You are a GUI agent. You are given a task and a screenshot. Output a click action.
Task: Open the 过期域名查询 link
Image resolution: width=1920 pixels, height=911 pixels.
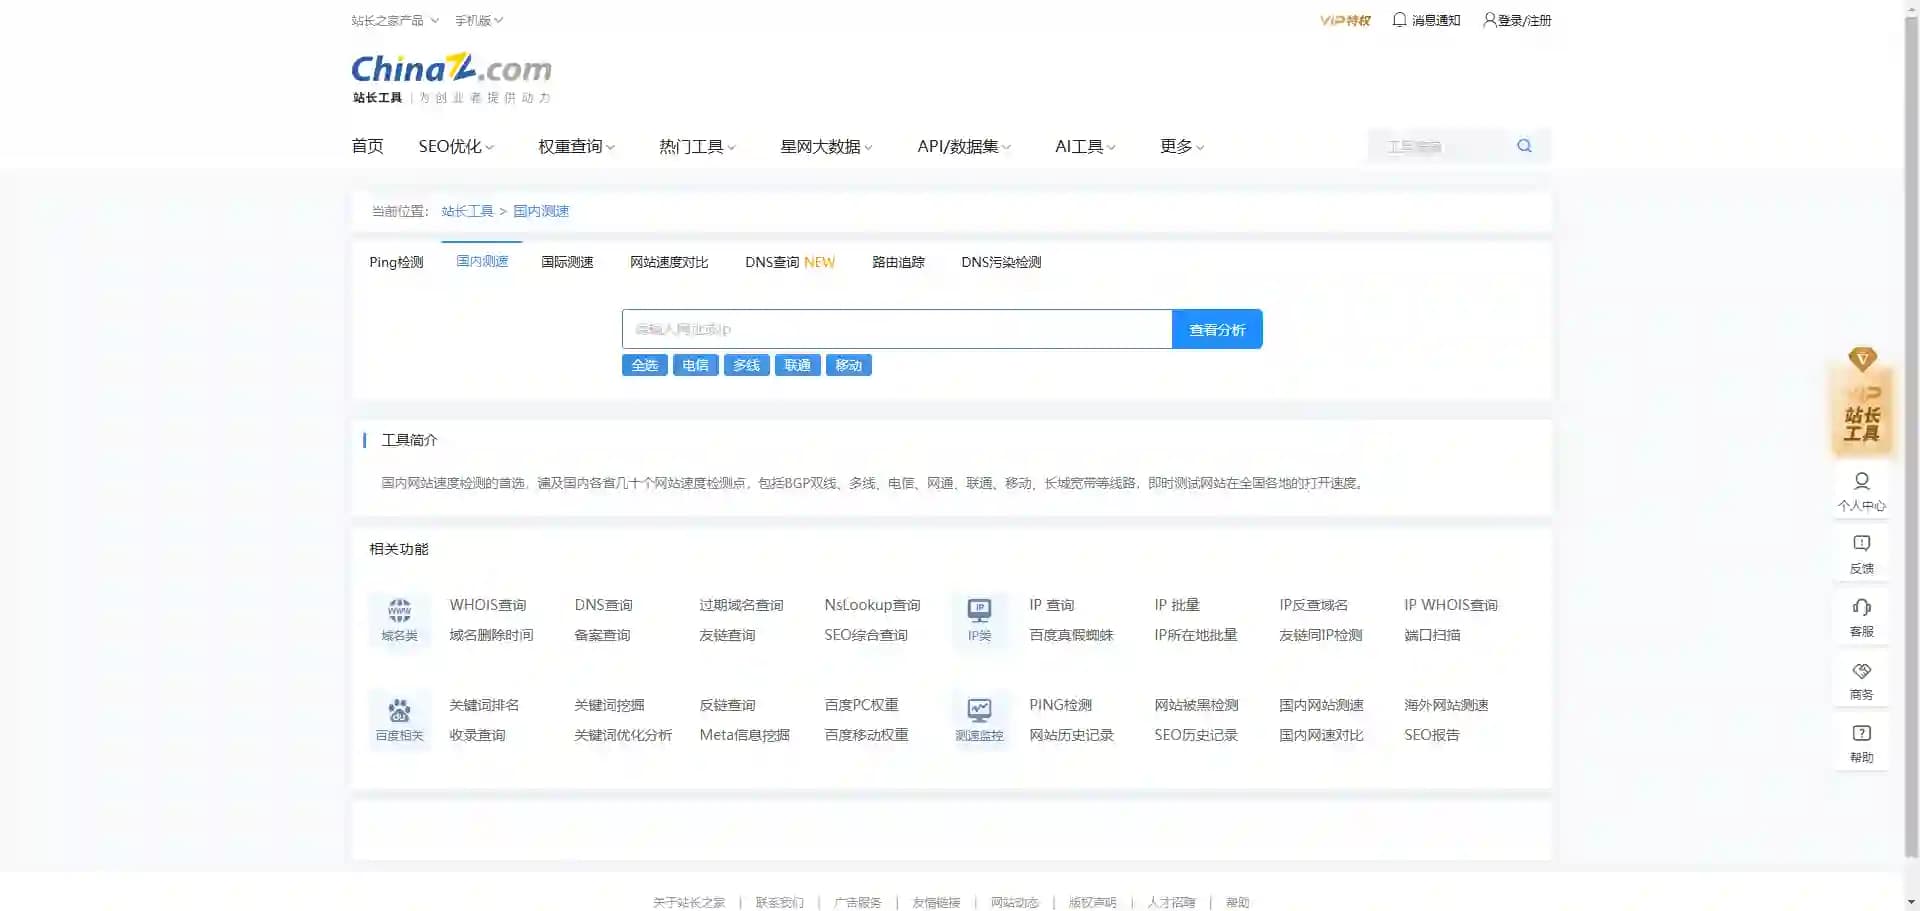pos(741,605)
